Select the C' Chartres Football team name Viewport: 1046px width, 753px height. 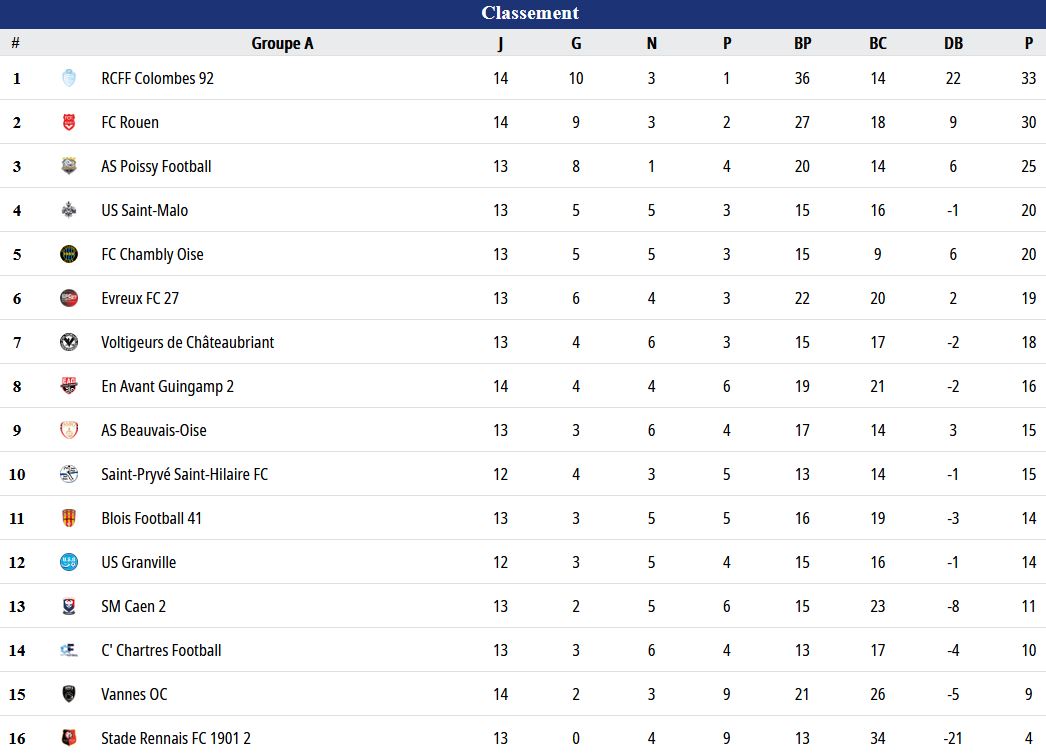point(161,650)
